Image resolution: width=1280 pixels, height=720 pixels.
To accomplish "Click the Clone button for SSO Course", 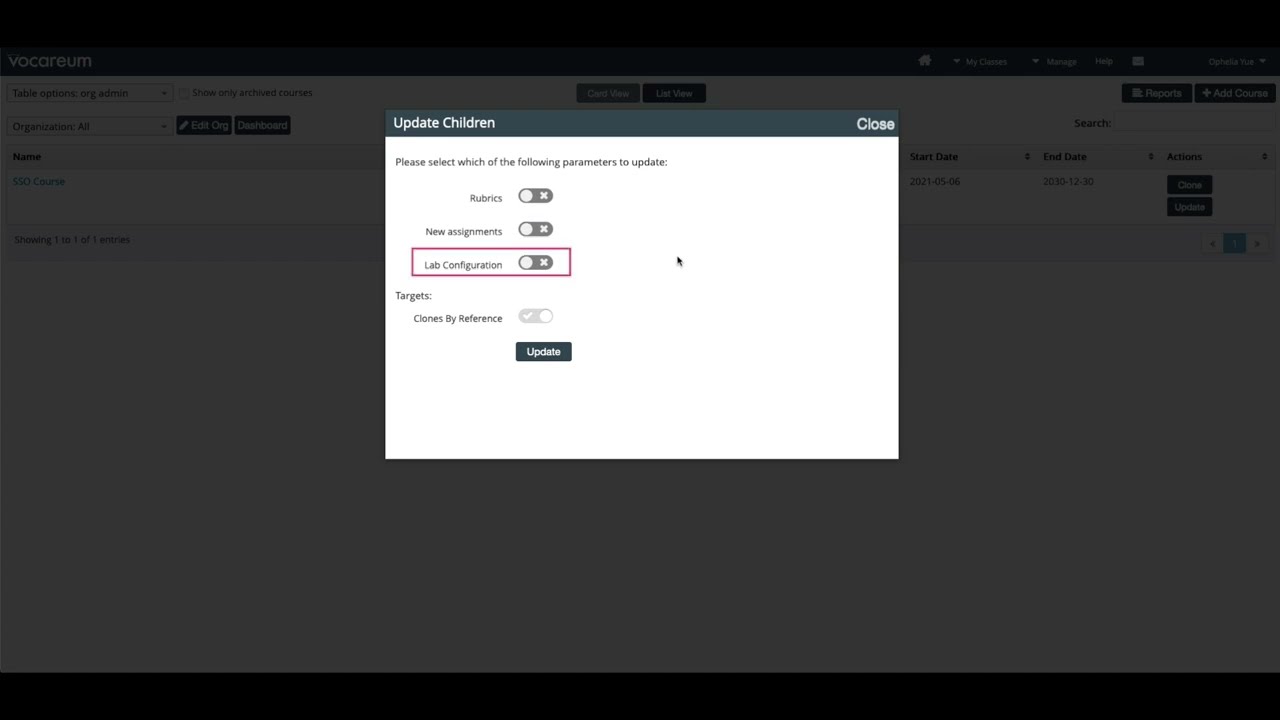I will point(1189,185).
